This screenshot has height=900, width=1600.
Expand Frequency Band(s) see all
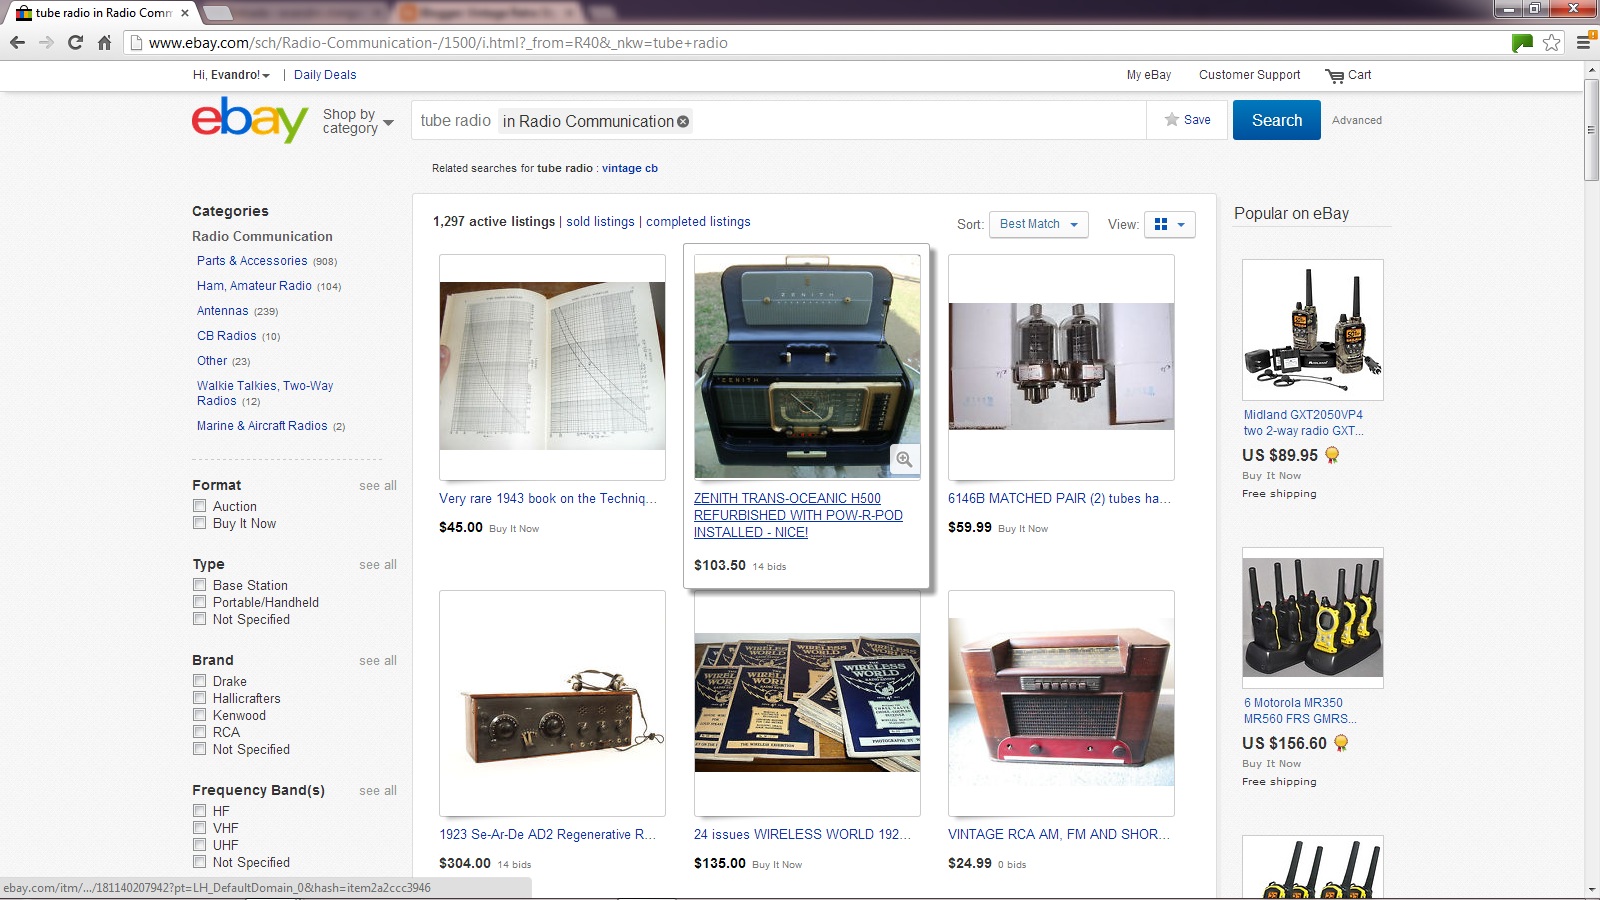[x=378, y=791]
